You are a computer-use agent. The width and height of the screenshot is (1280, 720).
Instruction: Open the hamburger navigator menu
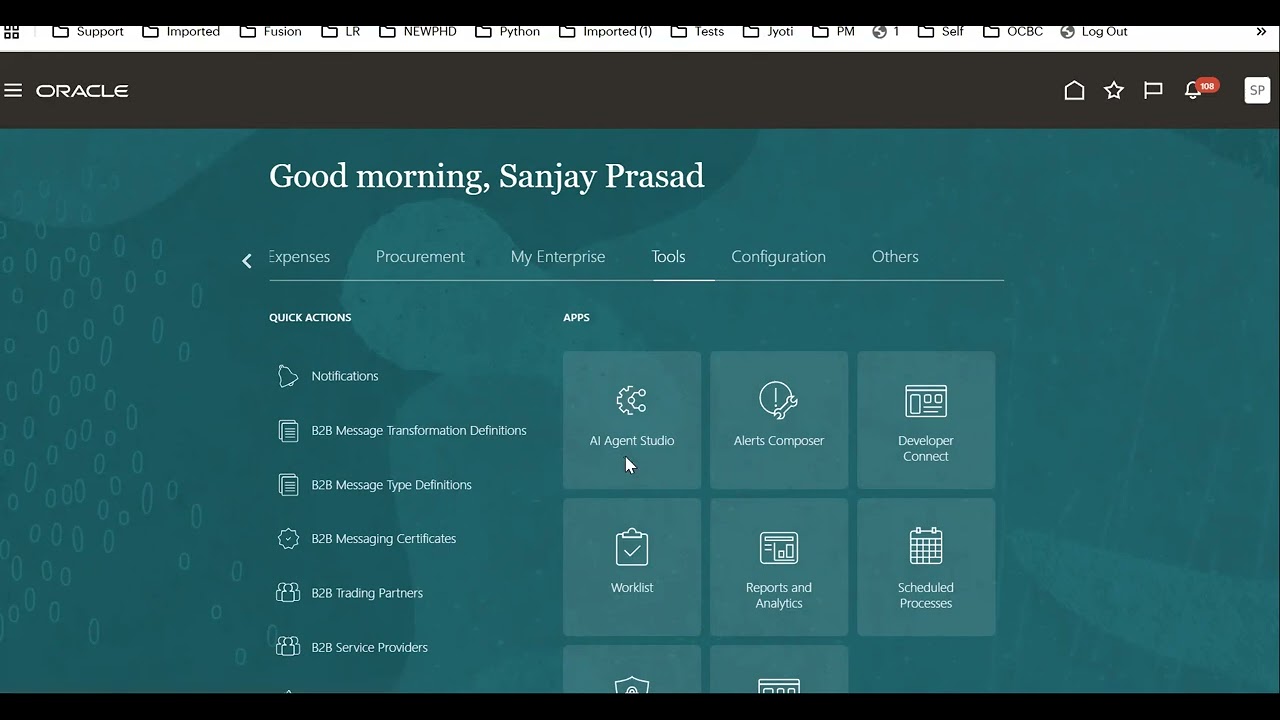13,91
